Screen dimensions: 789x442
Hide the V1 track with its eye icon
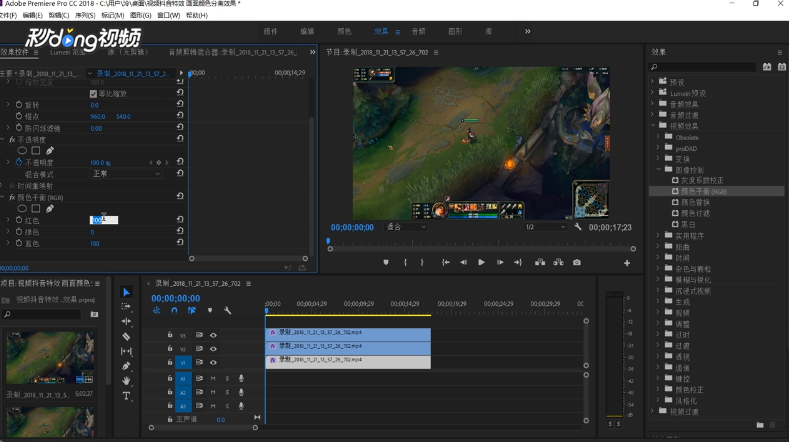click(x=213, y=362)
